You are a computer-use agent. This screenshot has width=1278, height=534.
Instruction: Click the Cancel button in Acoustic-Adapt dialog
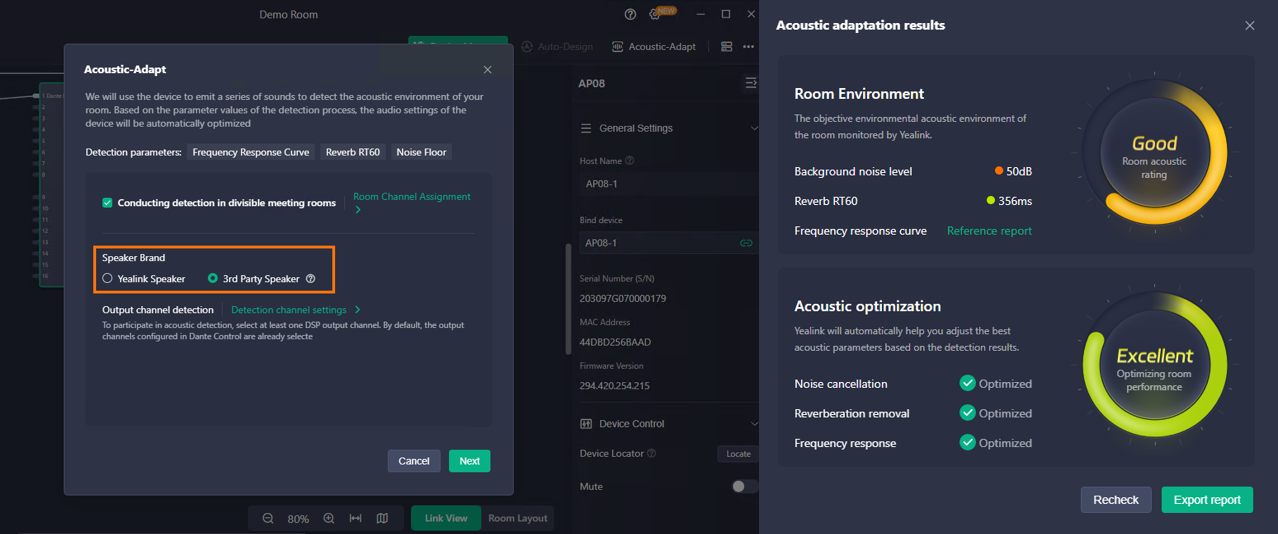point(414,461)
